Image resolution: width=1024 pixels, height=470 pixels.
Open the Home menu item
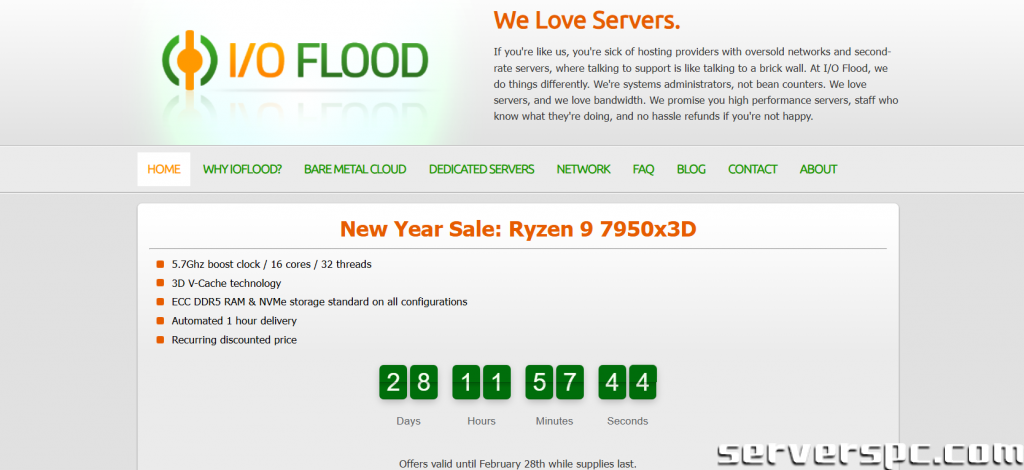click(164, 169)
